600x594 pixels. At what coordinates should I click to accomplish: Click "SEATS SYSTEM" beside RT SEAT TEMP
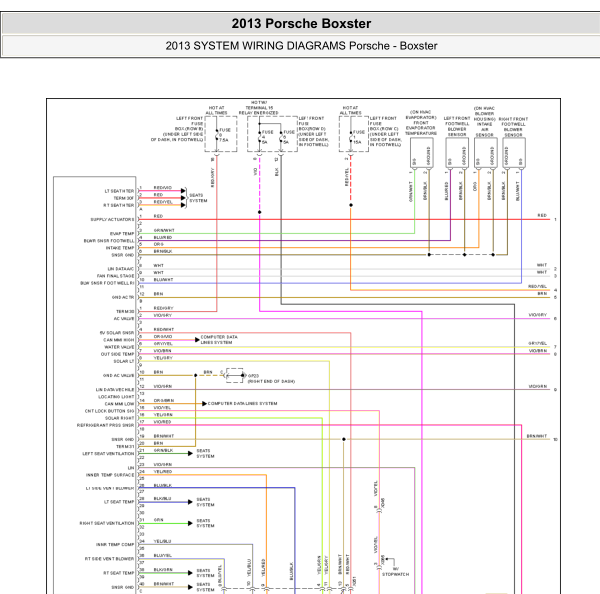[205, 573]
